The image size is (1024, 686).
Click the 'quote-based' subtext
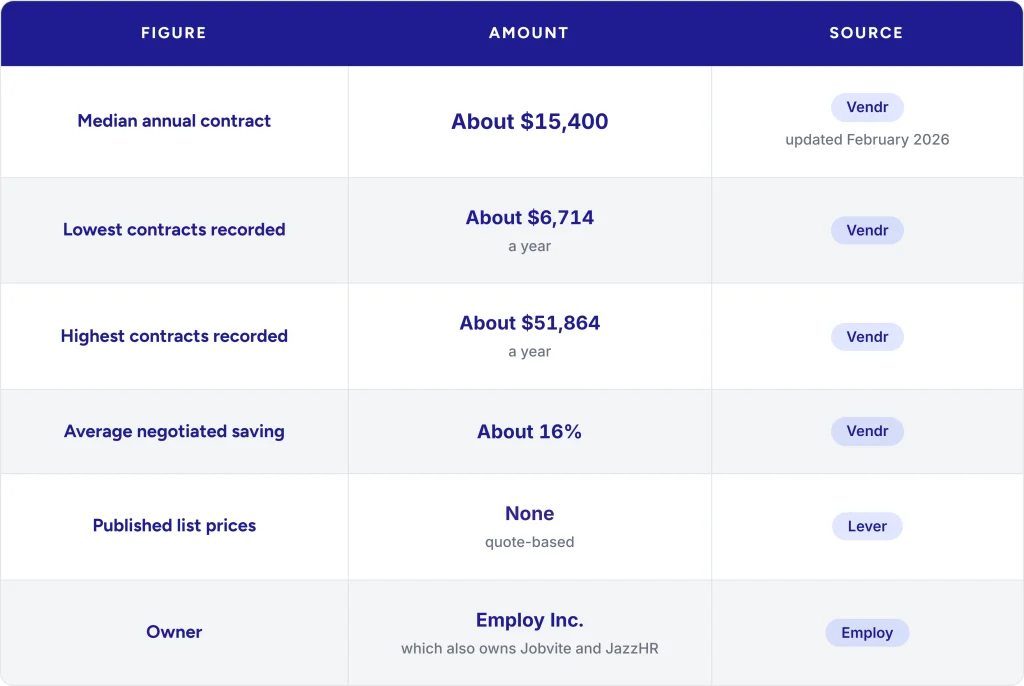click(x=530, y=542)
